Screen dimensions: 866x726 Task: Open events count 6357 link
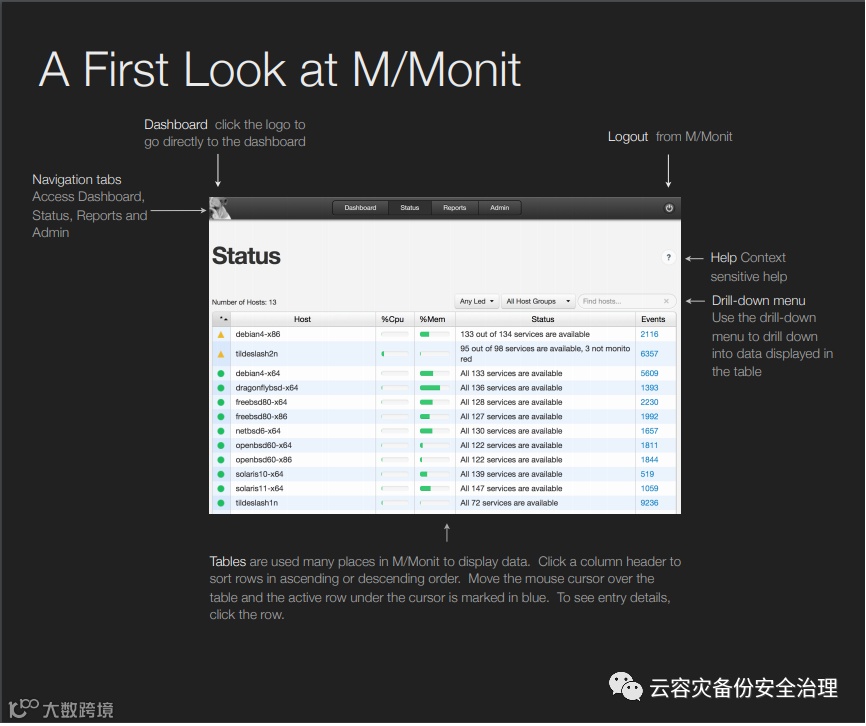click(649, 354)
